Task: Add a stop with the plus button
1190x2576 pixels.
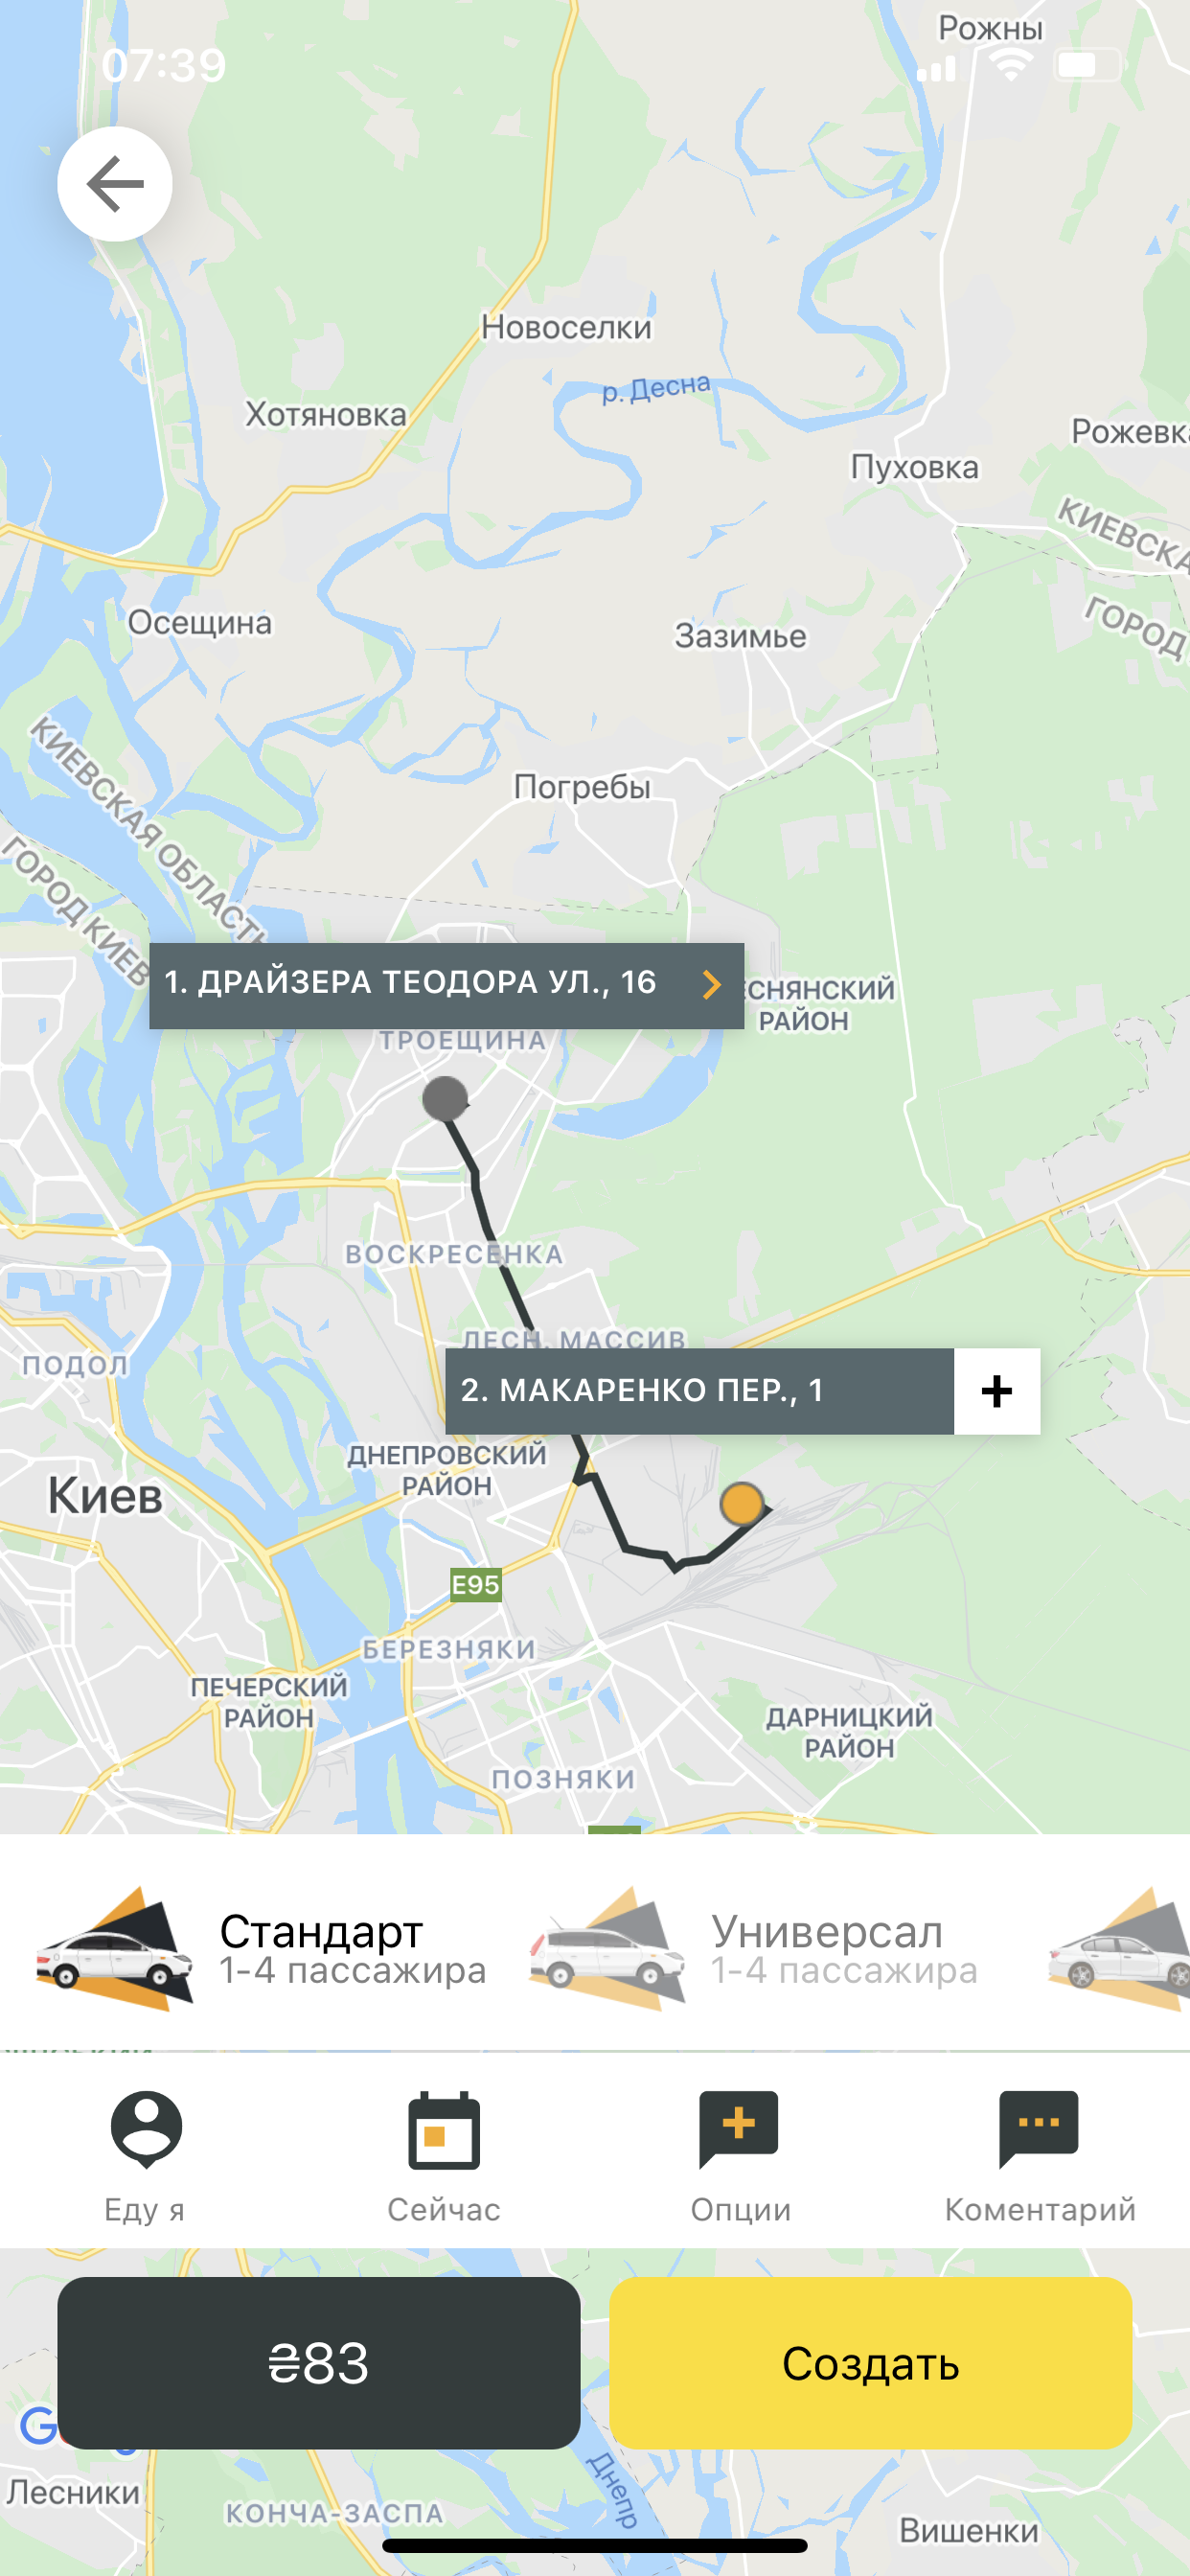Action: pos(997,1391)
